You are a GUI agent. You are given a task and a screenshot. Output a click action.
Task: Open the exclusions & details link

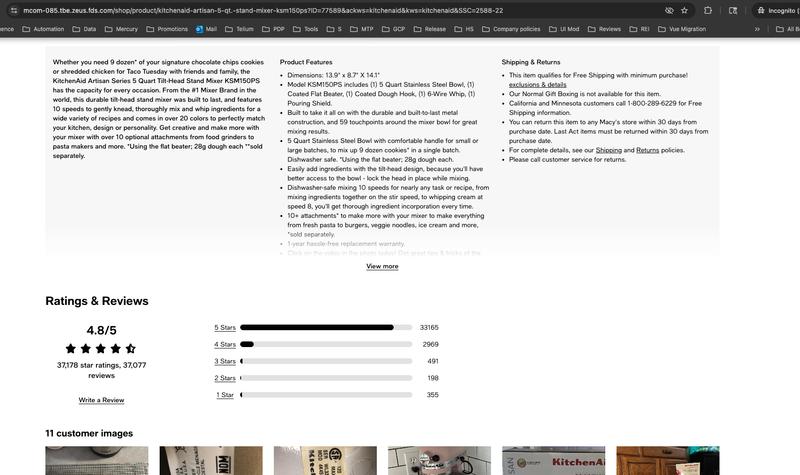538,84
